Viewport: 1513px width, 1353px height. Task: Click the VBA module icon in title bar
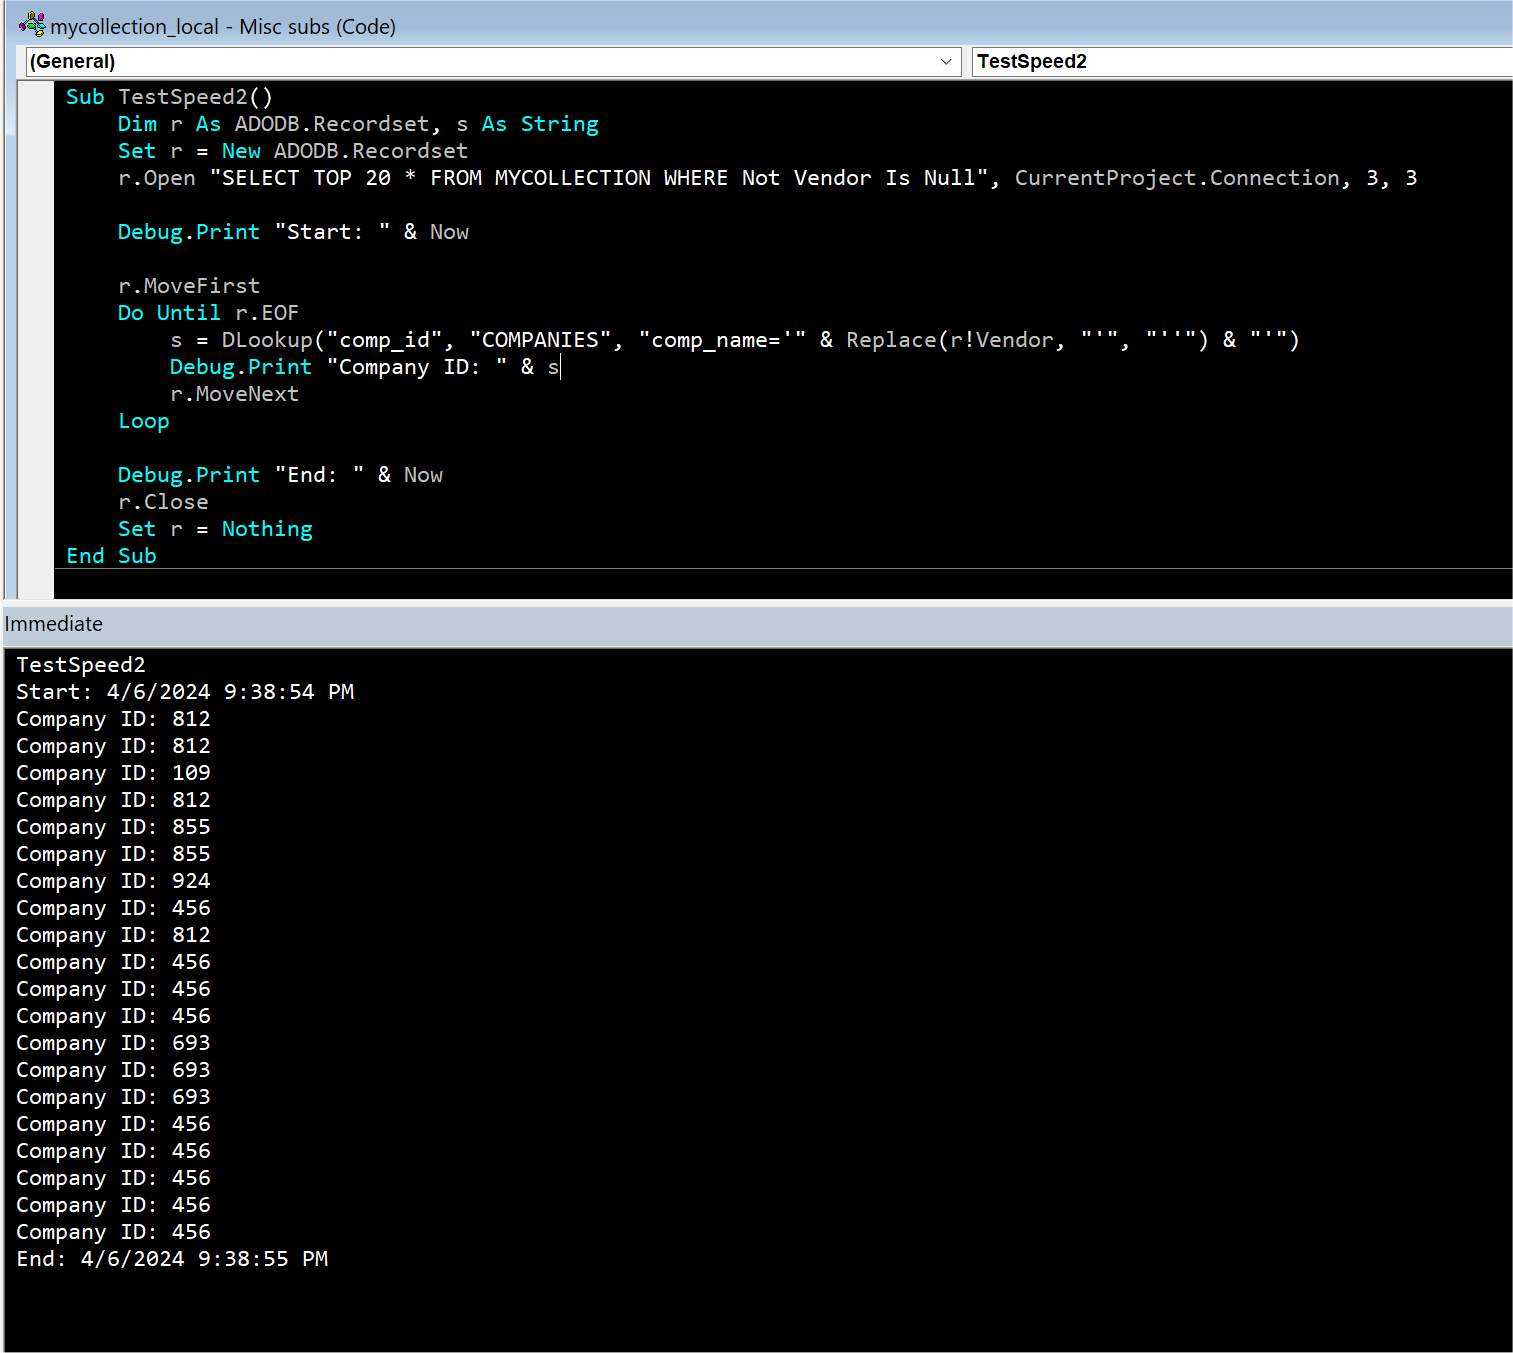32,24
